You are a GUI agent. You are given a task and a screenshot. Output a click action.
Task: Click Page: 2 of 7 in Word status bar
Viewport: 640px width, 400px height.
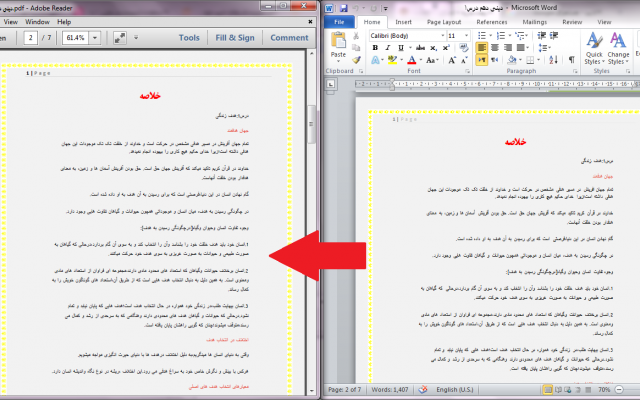(345, 389)
